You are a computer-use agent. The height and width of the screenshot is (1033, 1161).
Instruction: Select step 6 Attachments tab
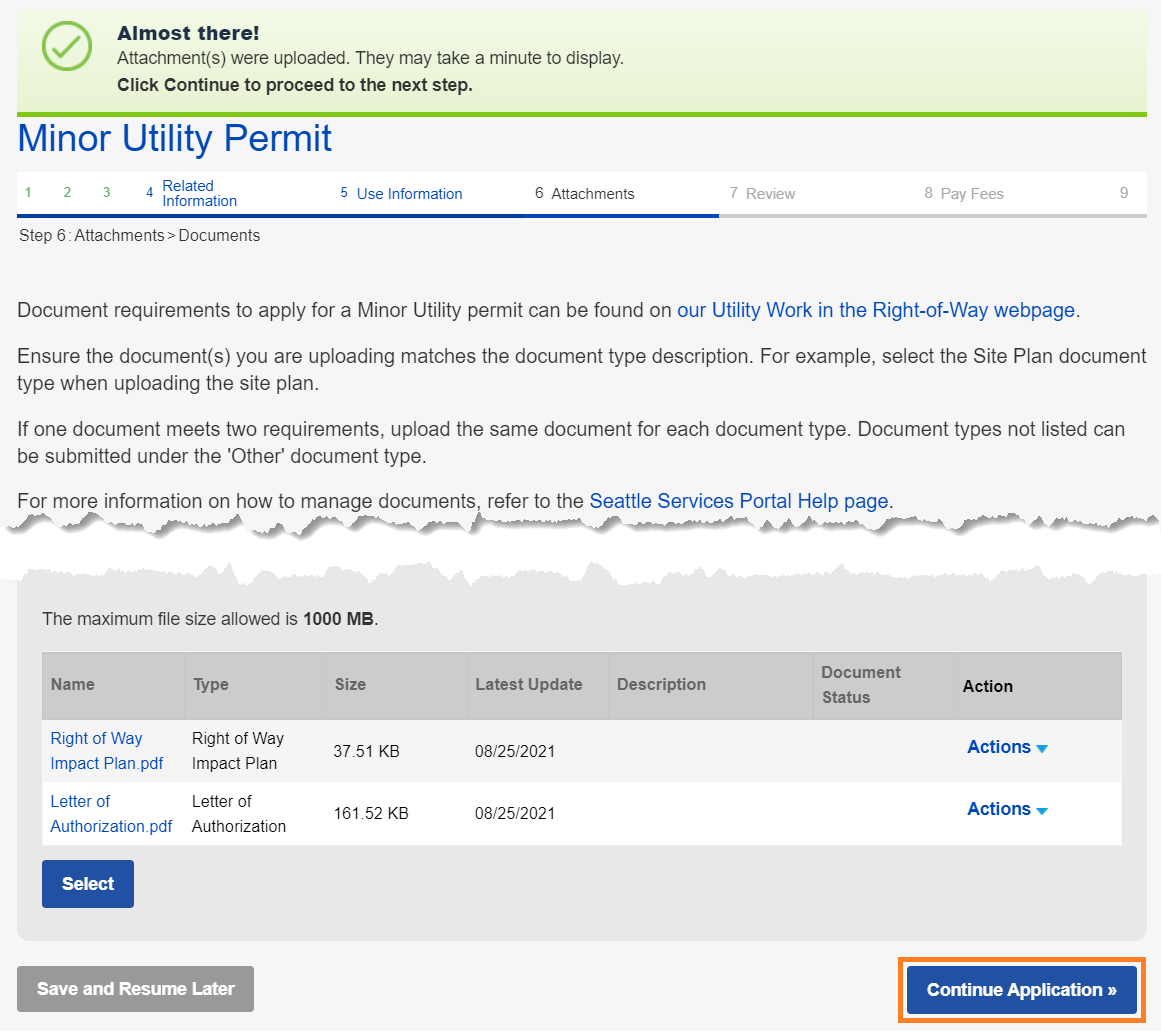point(592,194)
